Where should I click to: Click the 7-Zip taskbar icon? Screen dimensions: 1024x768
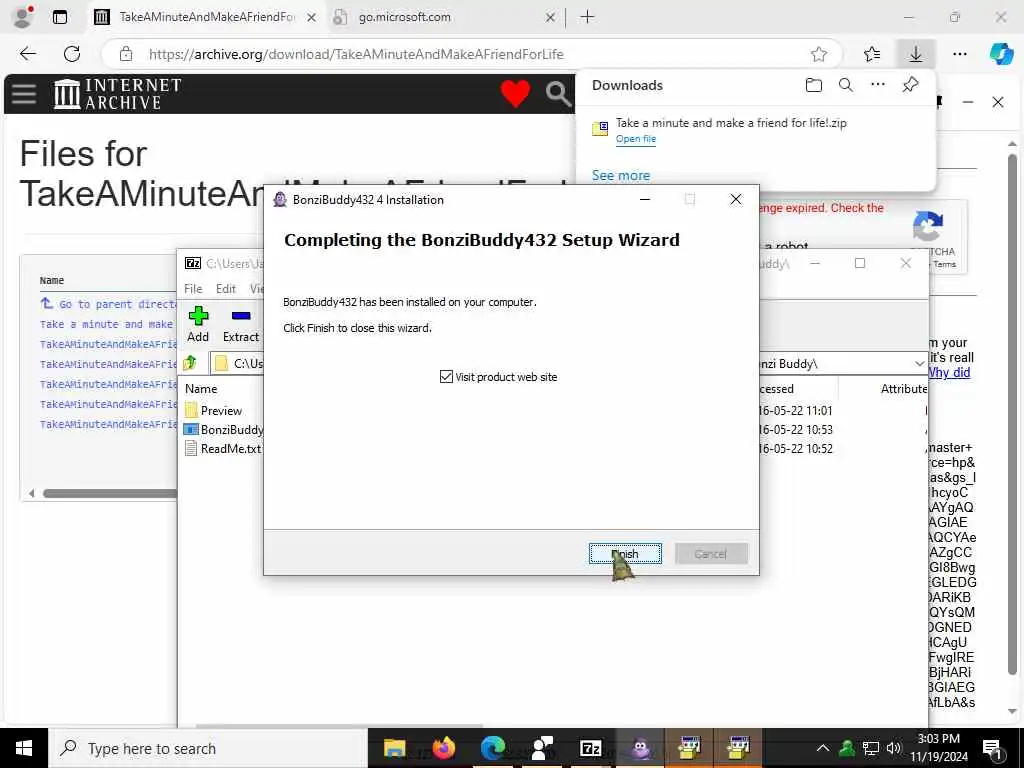click(x=590, y=748)
